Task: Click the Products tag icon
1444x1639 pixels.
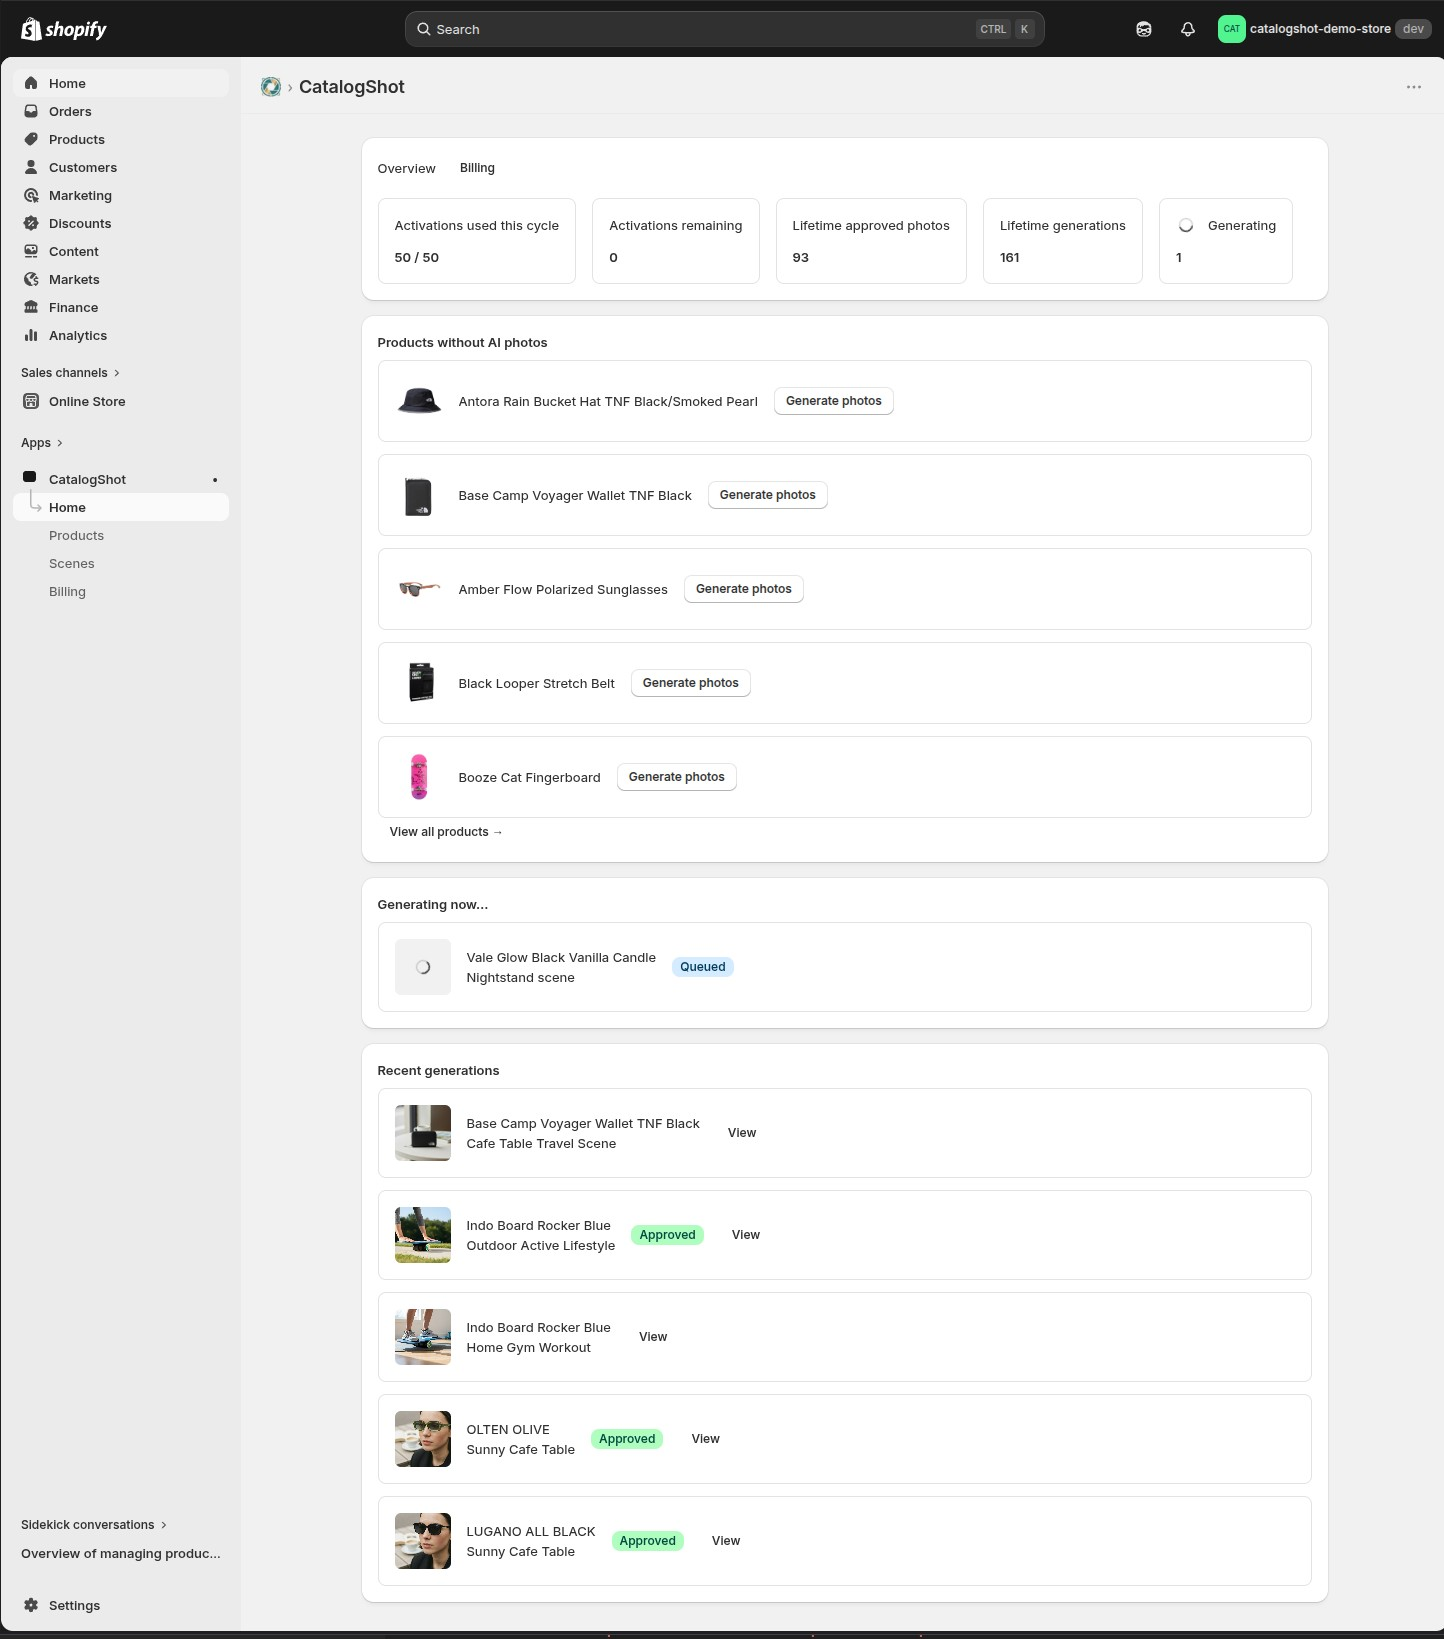Action: click(31, 139)
